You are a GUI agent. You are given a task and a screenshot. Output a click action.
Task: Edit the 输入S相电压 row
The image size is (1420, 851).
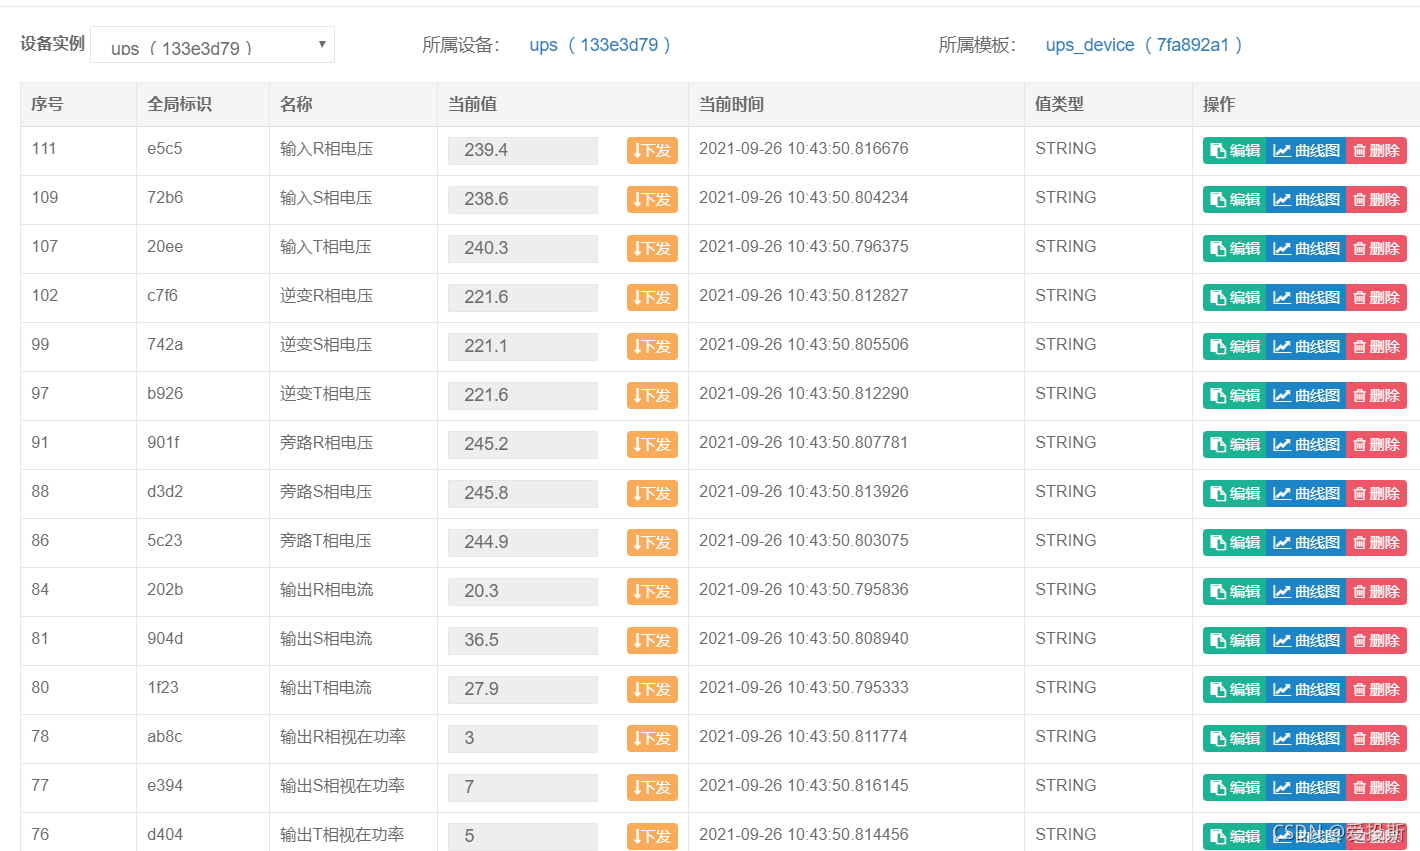tap(1235, 199)
